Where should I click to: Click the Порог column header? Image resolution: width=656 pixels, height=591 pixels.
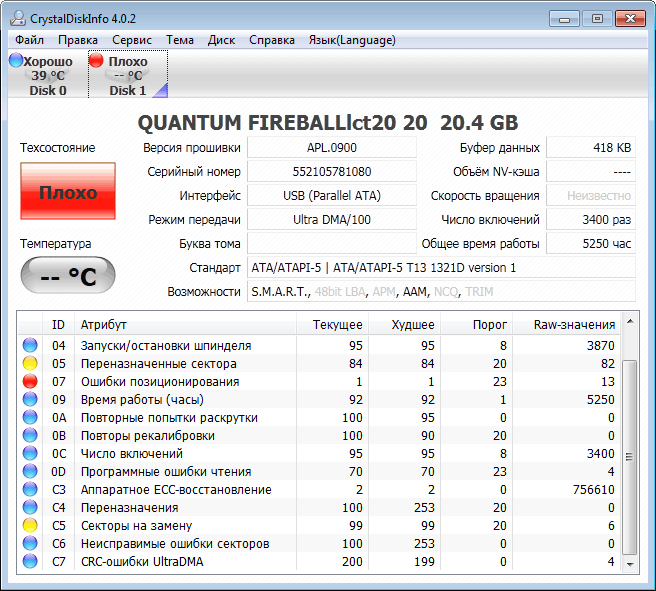pyautogui.click(x=477, y=324)
